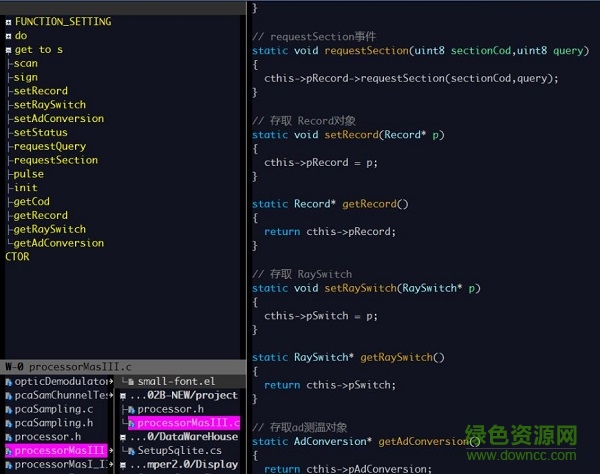This screenshot has width=600, height=474.
Task: Open pcaSampling.h in sources list
Action: (54, 423)
